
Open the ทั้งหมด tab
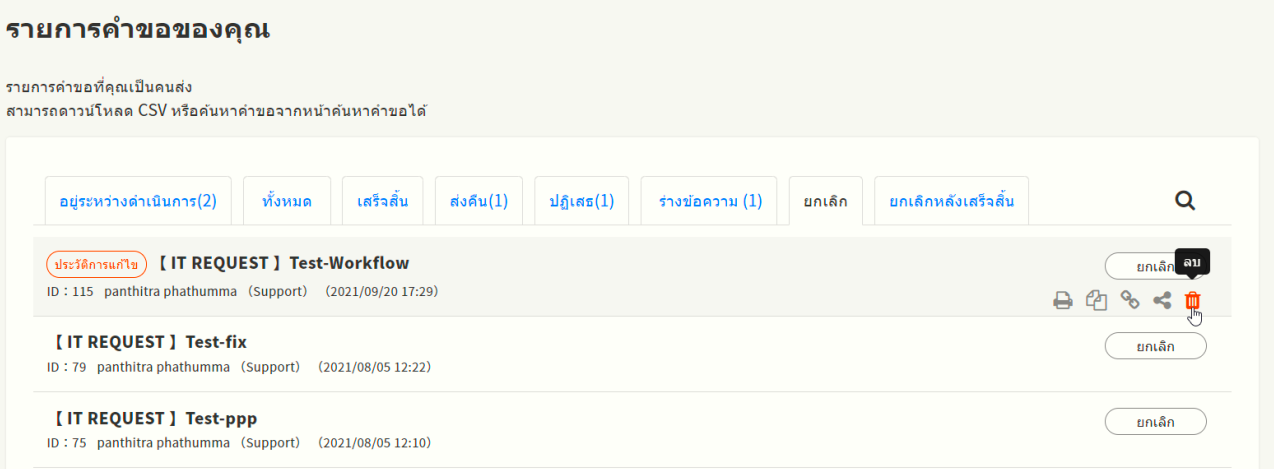point(287,201)
